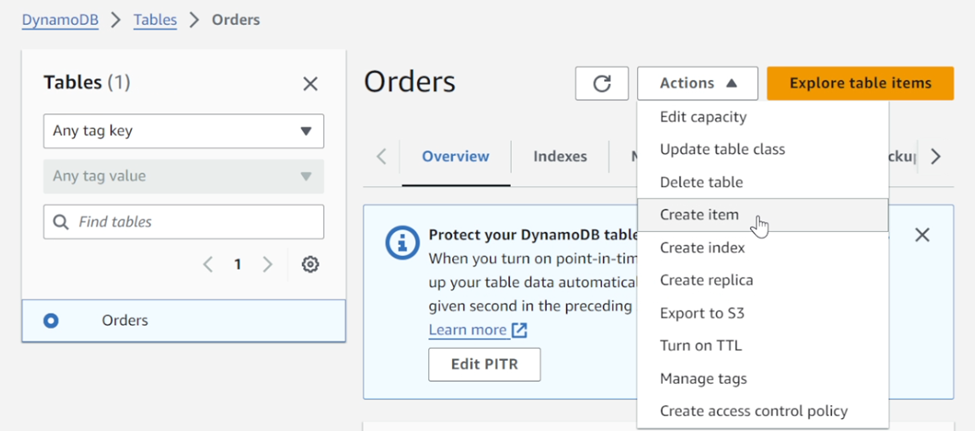Select Create item in Actions menu
The width and height of the screenshot is (975, 431).
[762, 215]
